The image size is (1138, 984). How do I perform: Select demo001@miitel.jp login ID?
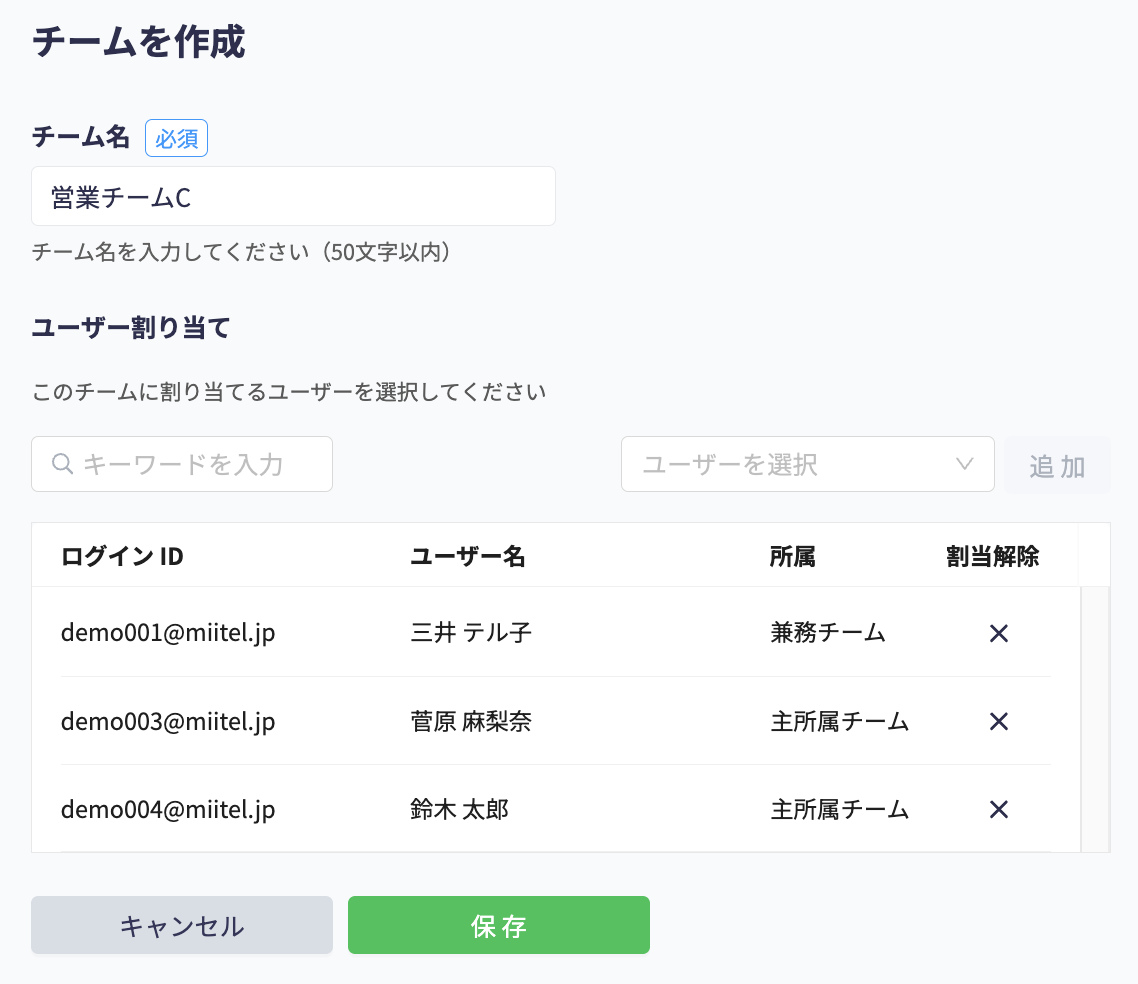[x=168, y=633]
